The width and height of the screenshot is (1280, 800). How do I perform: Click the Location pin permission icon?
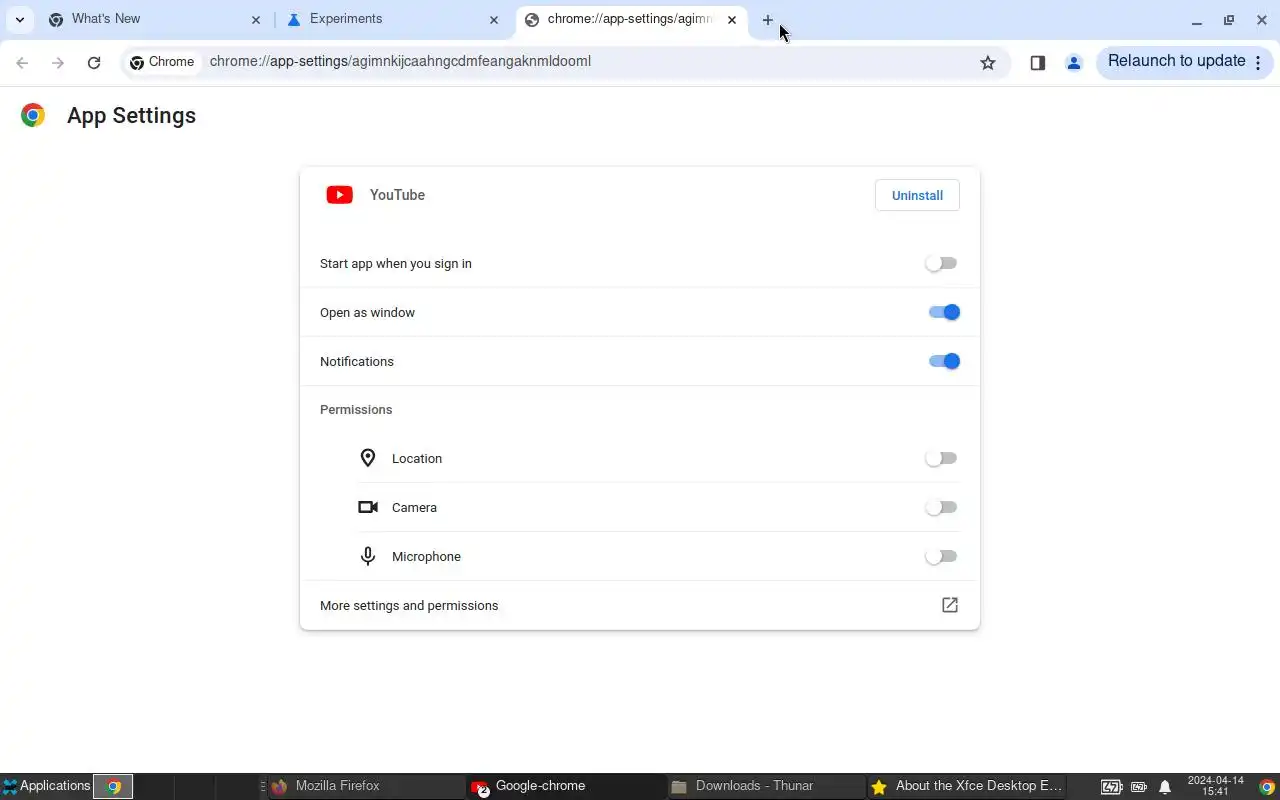[x=368, y=458]
